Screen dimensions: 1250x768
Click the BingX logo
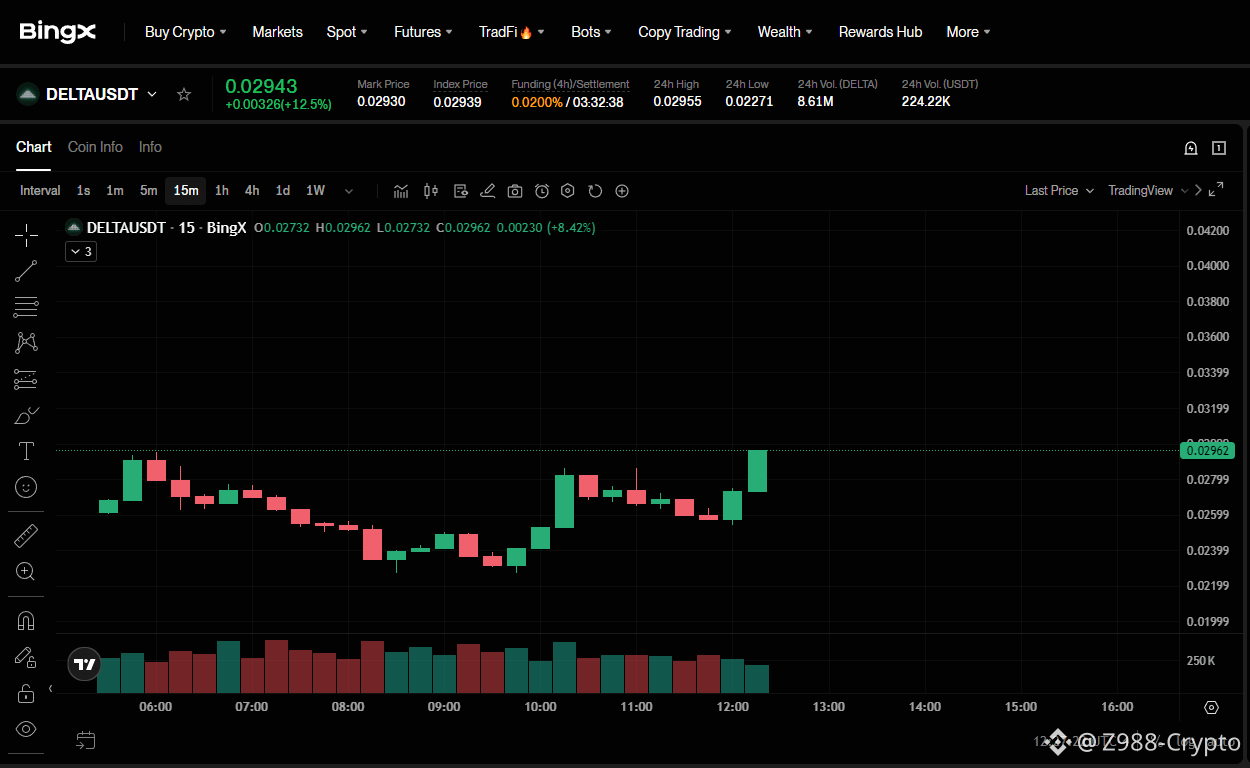[58, 32]
